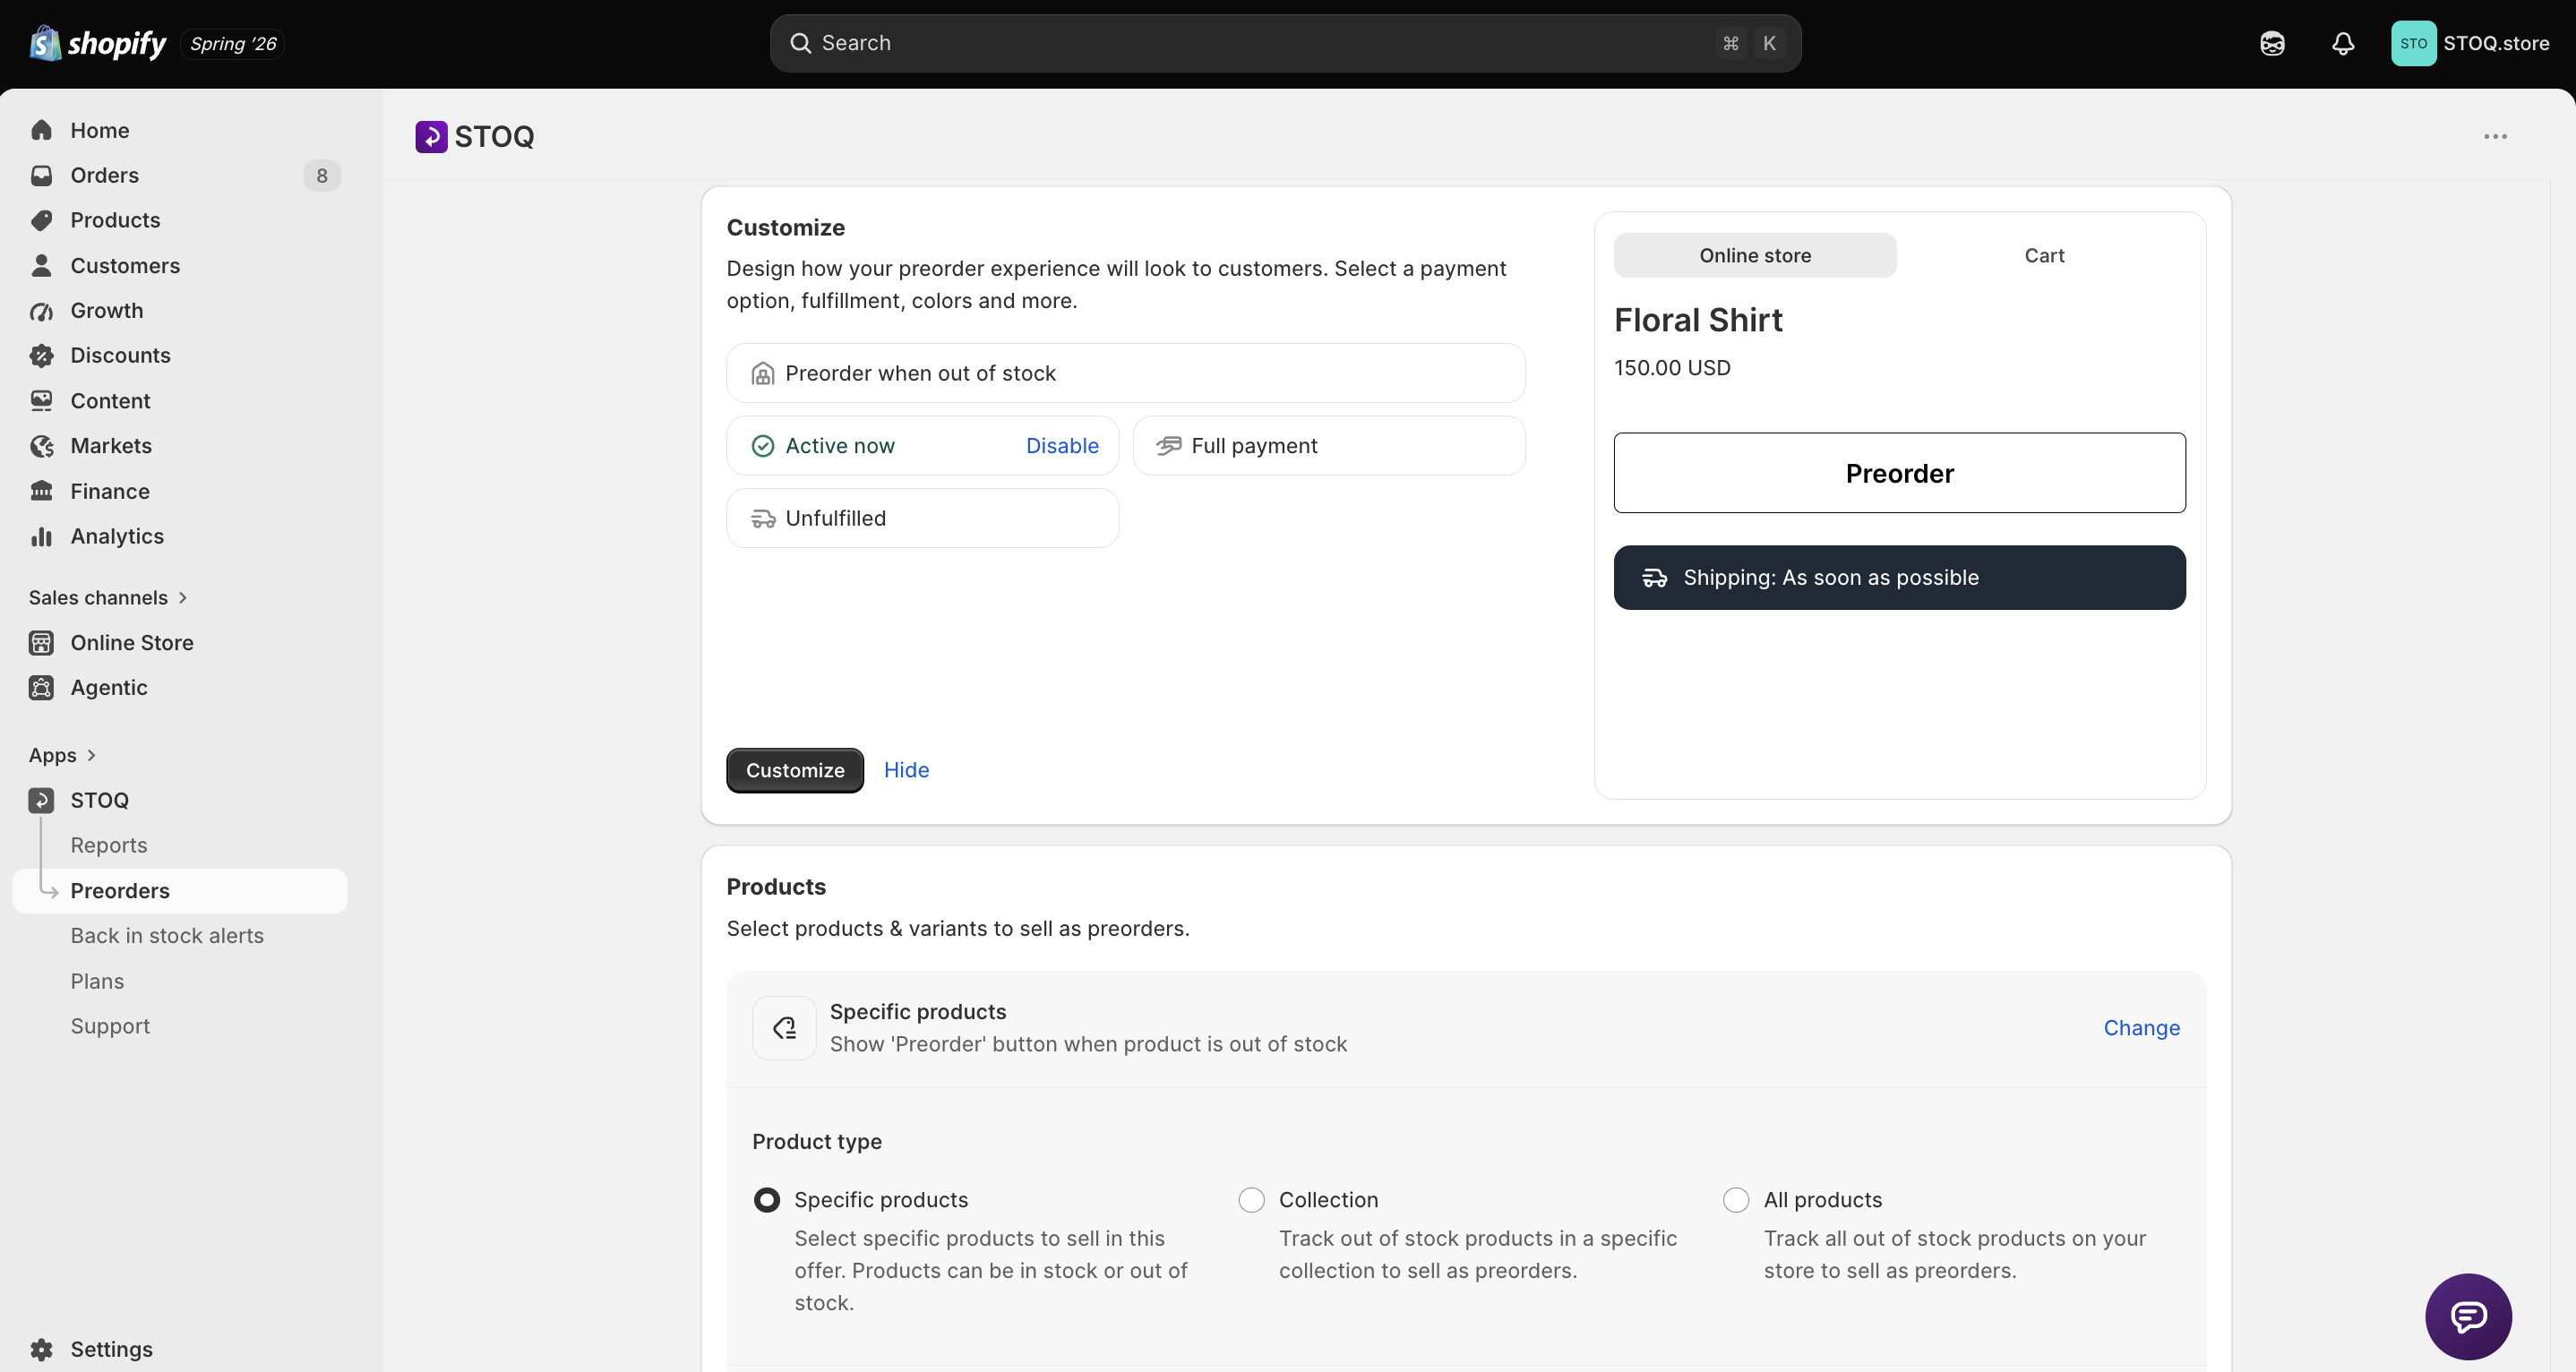
Task: Switch to Cart preview tab
Action: [2044, 255]
